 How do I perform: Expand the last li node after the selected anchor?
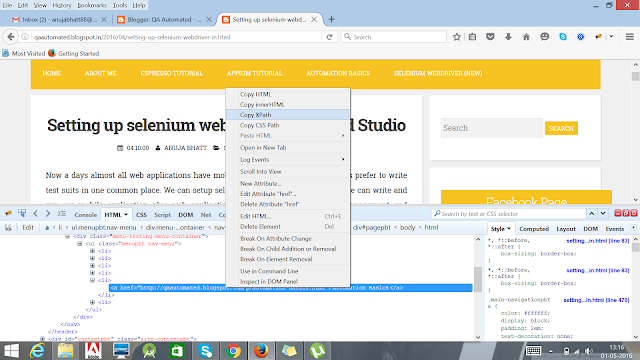coord(92,302)
